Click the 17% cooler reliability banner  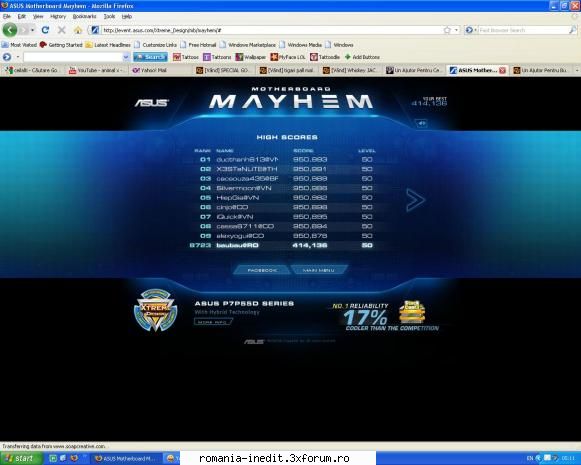click(385, 316)
